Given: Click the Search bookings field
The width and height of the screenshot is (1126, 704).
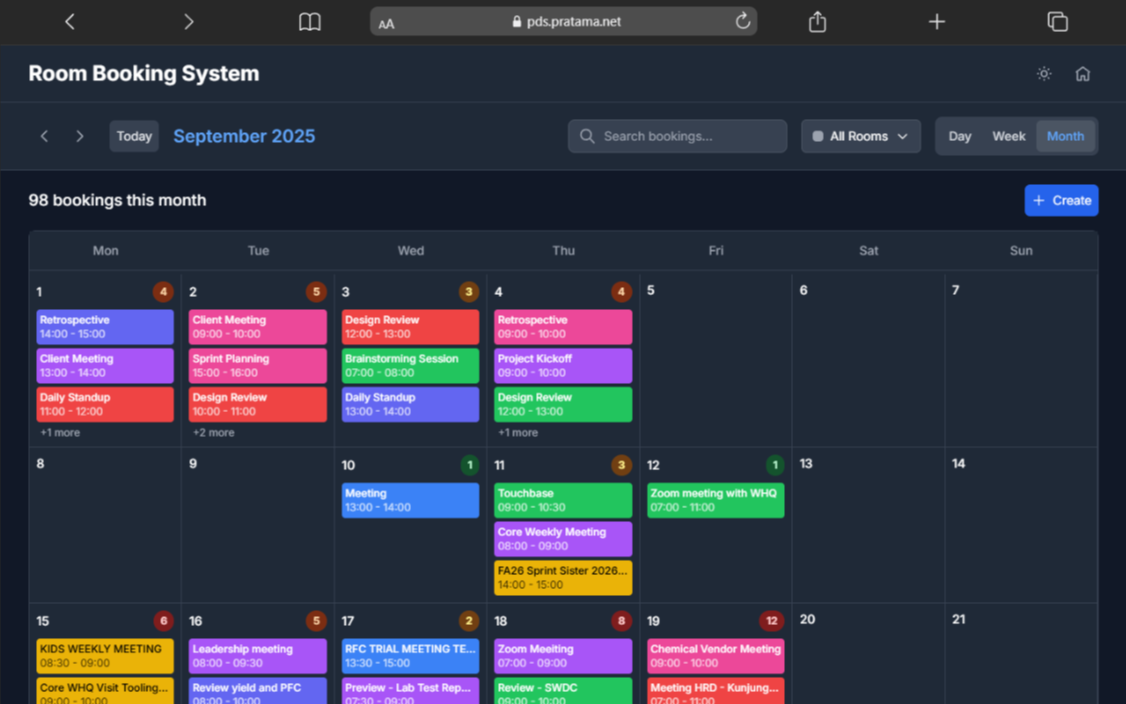Looking at the screenshot, I should [677, 136].
